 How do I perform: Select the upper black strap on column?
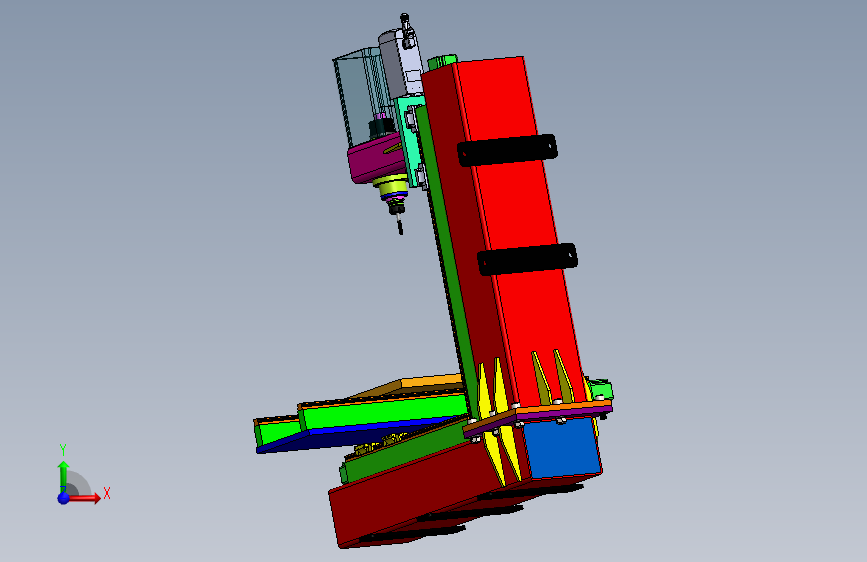507,150
